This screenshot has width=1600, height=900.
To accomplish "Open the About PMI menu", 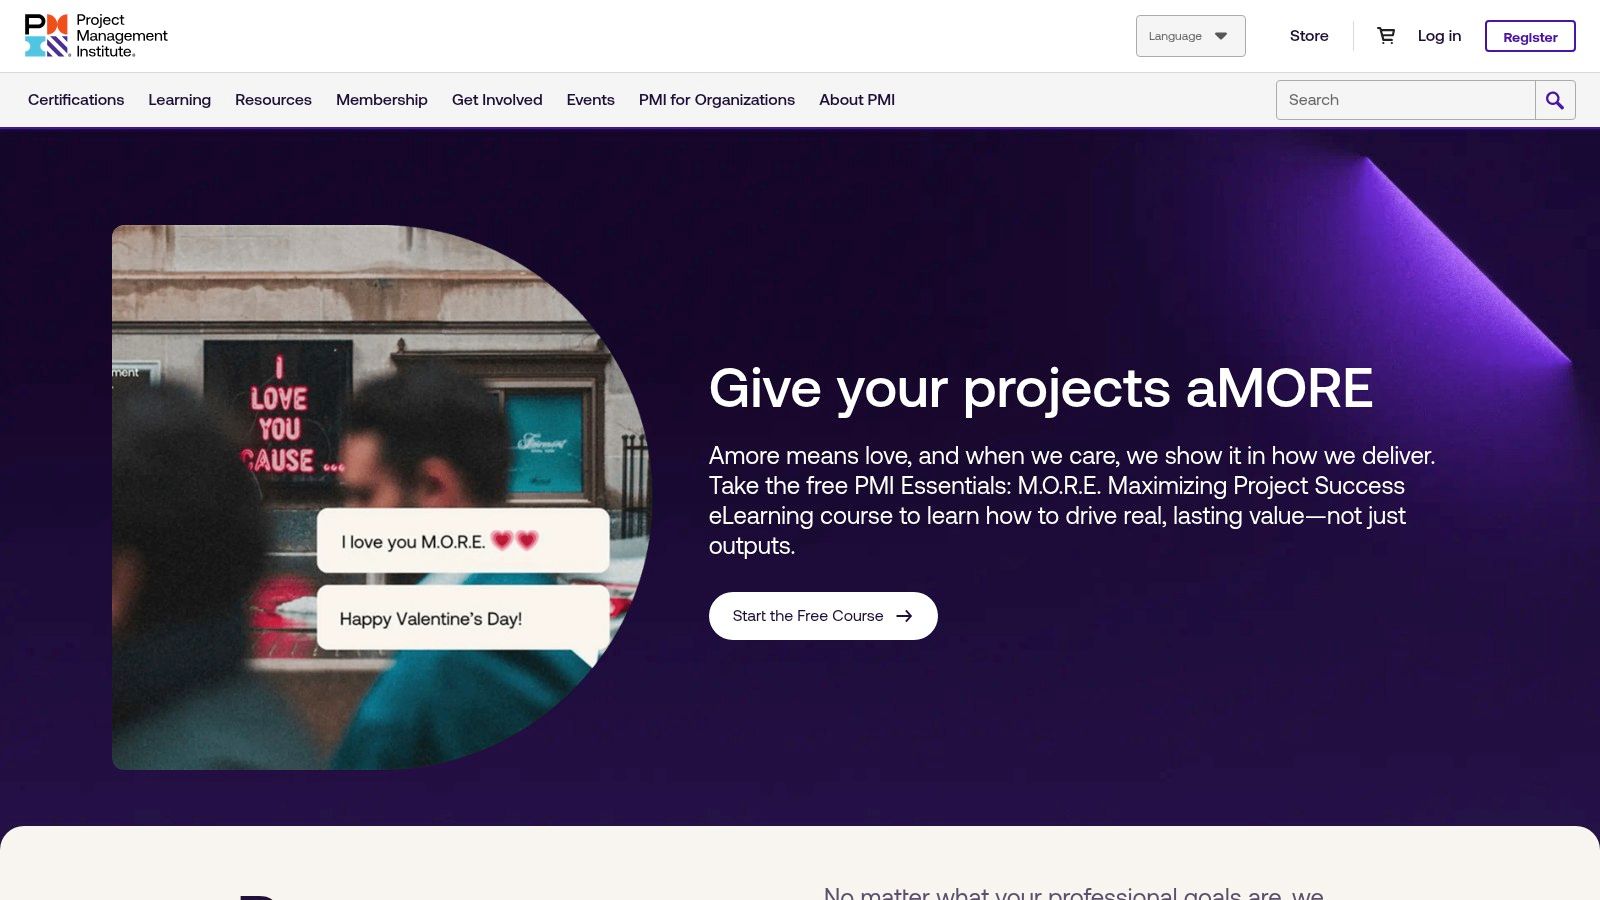I will 857,99.
